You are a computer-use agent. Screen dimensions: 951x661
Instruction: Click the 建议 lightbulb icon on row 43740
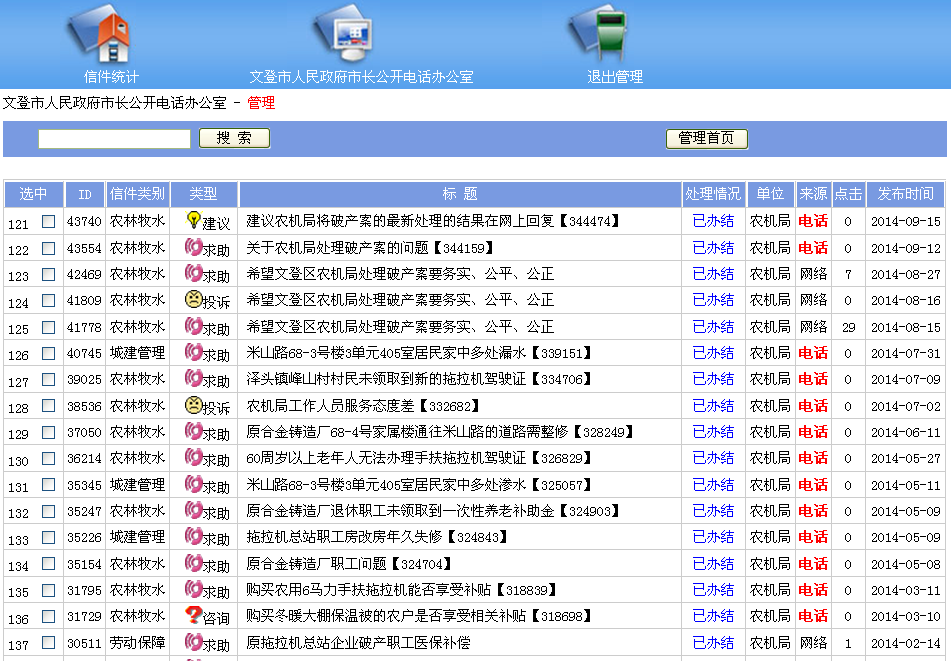tap(192, 221)
